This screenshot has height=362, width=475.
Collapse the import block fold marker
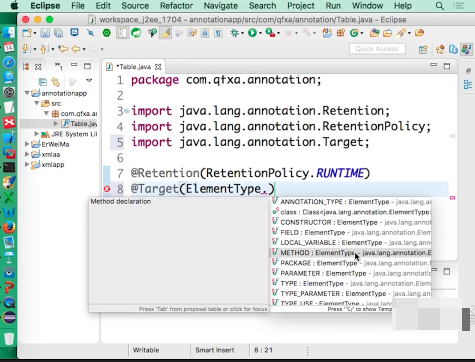[127, 111]
